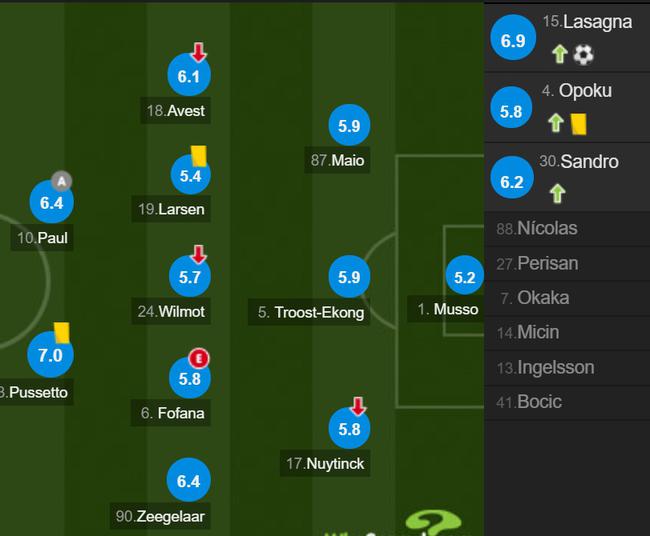Click the red substitution arrow on Nuytinck
This screenshot has width=650, height=536.
click(358, 406)
